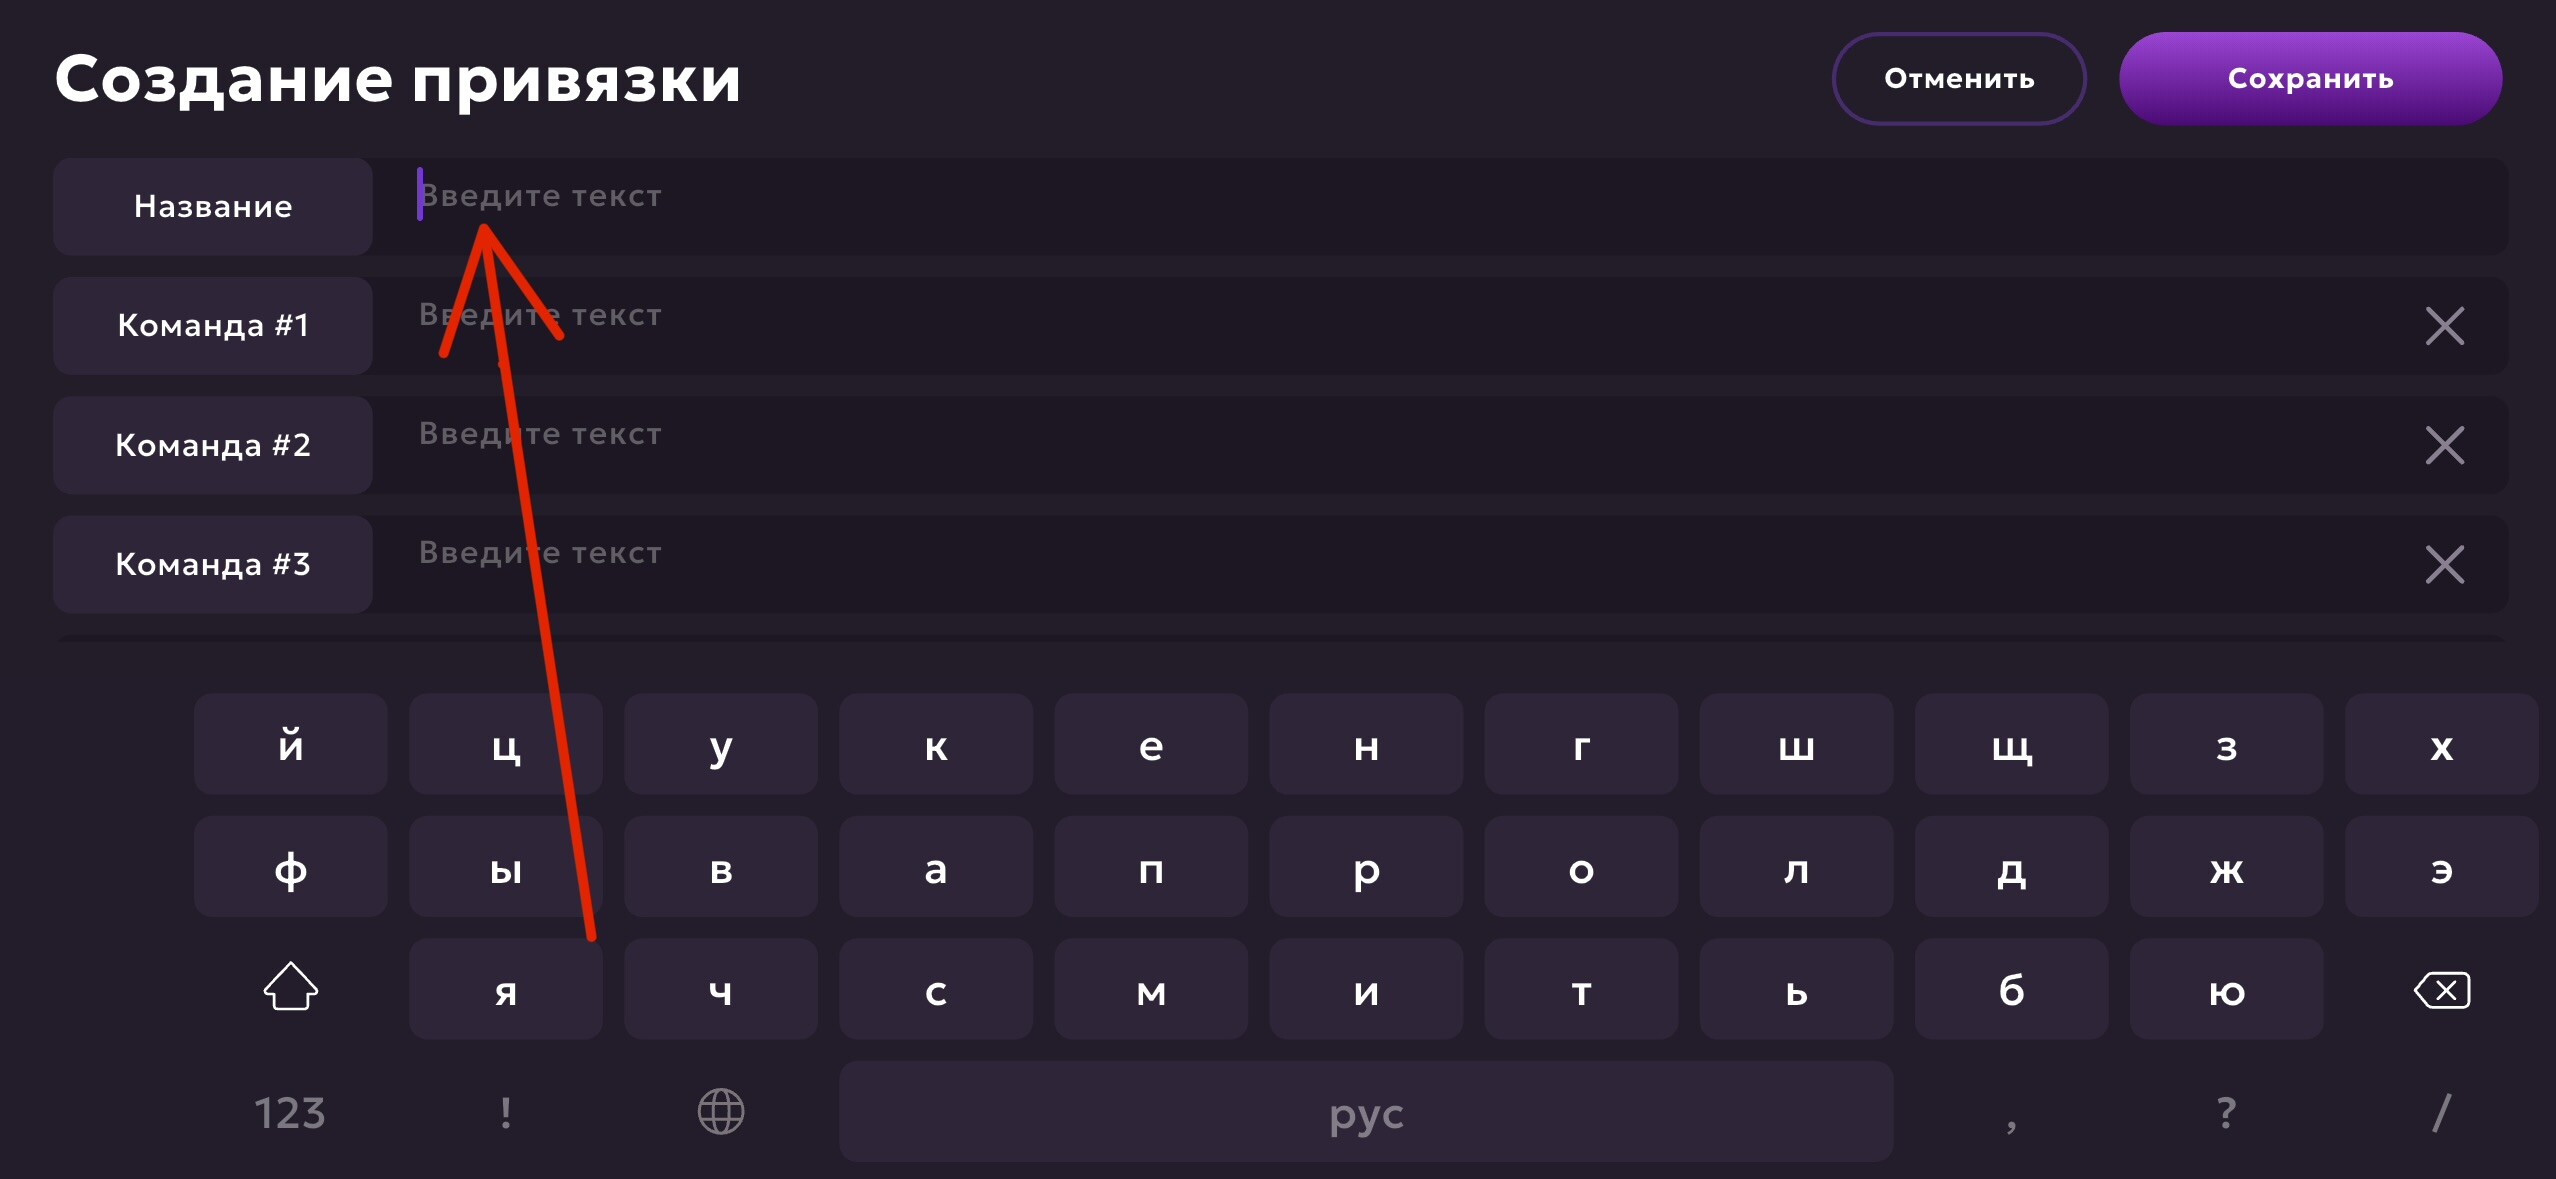Image resolution: width=2556 pixels, height=1179 pixels.
Task: Tap the backspace delete key icon
Action: 2441,990
